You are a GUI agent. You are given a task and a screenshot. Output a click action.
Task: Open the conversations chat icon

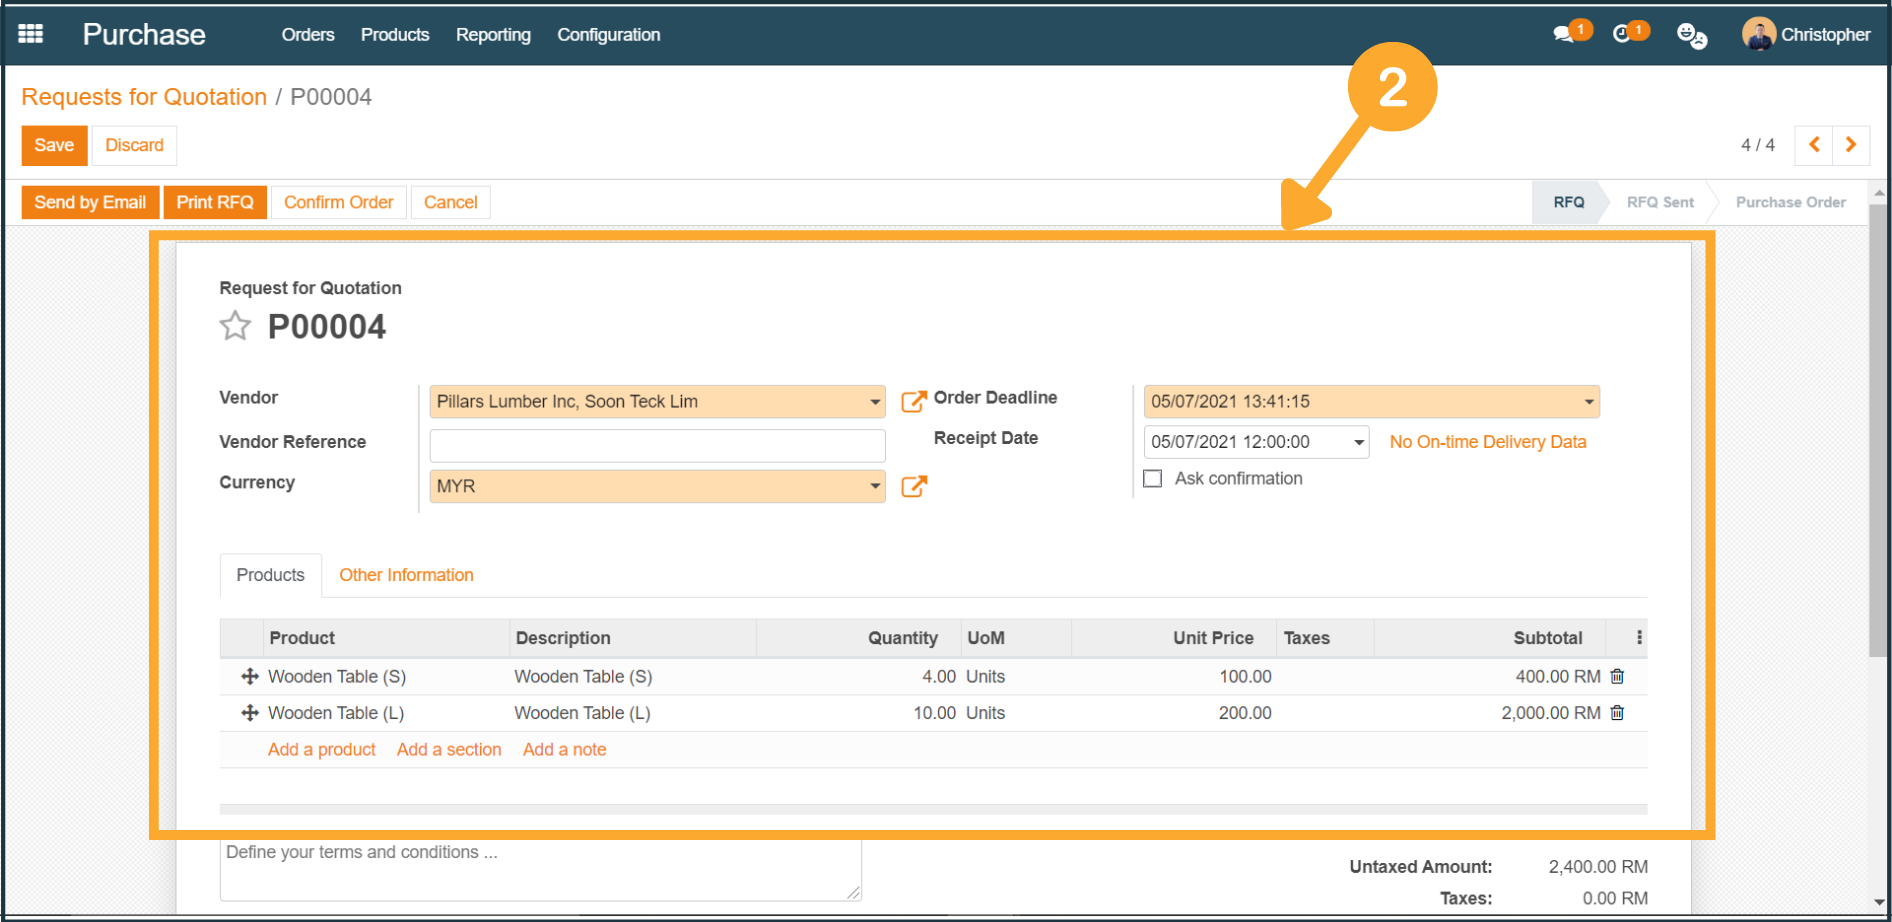coord(1563,34)
